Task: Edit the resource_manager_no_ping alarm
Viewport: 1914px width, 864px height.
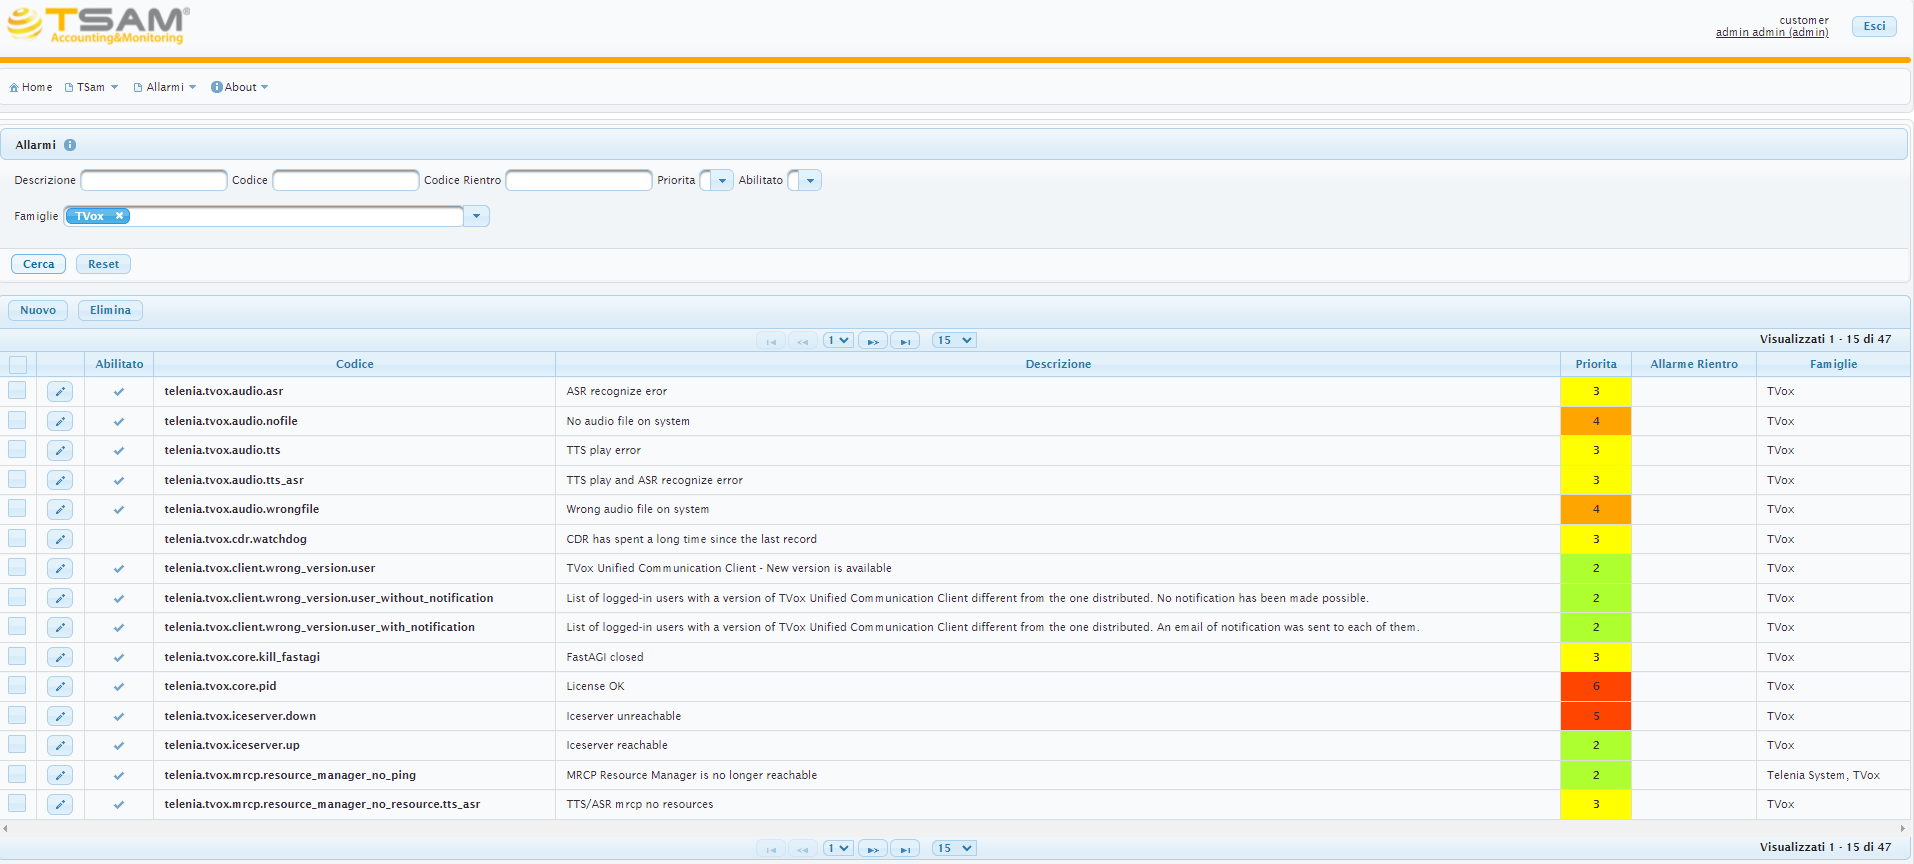Action: pos(60,775)
